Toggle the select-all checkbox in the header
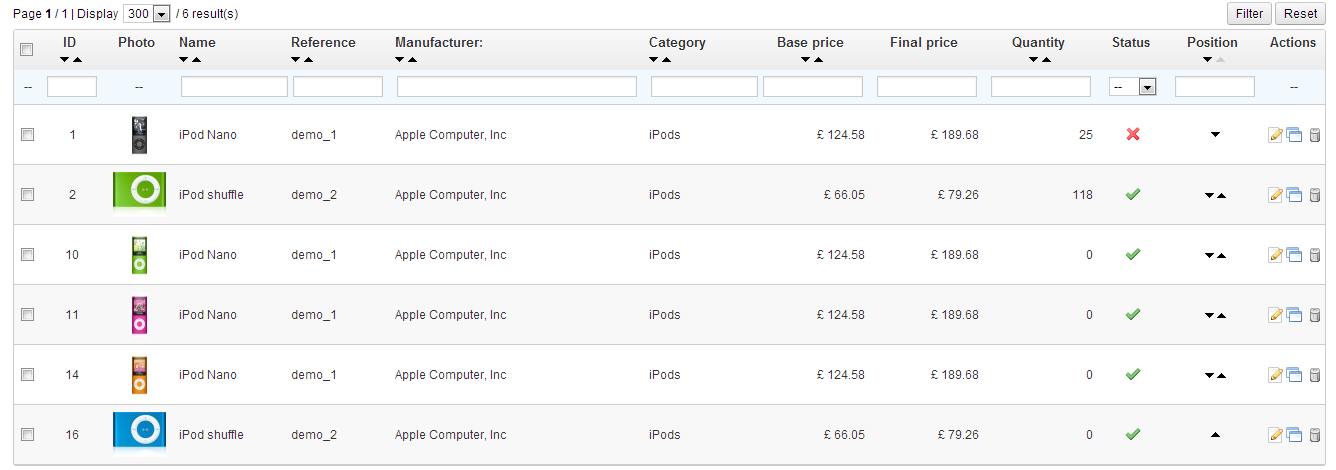Viewport: 1336px width, 470px height. [27, 50]
